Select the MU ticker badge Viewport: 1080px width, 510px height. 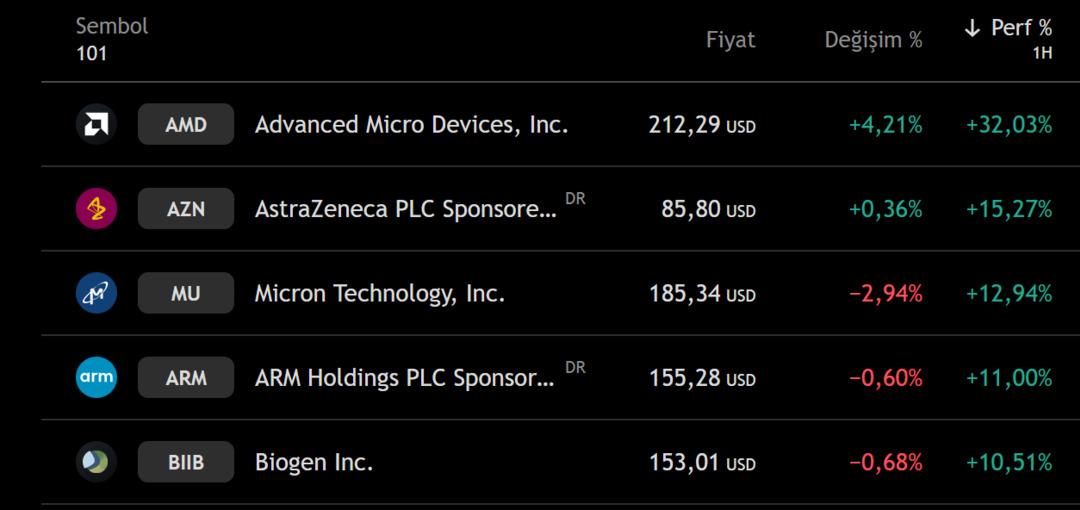tap(186, 294)
